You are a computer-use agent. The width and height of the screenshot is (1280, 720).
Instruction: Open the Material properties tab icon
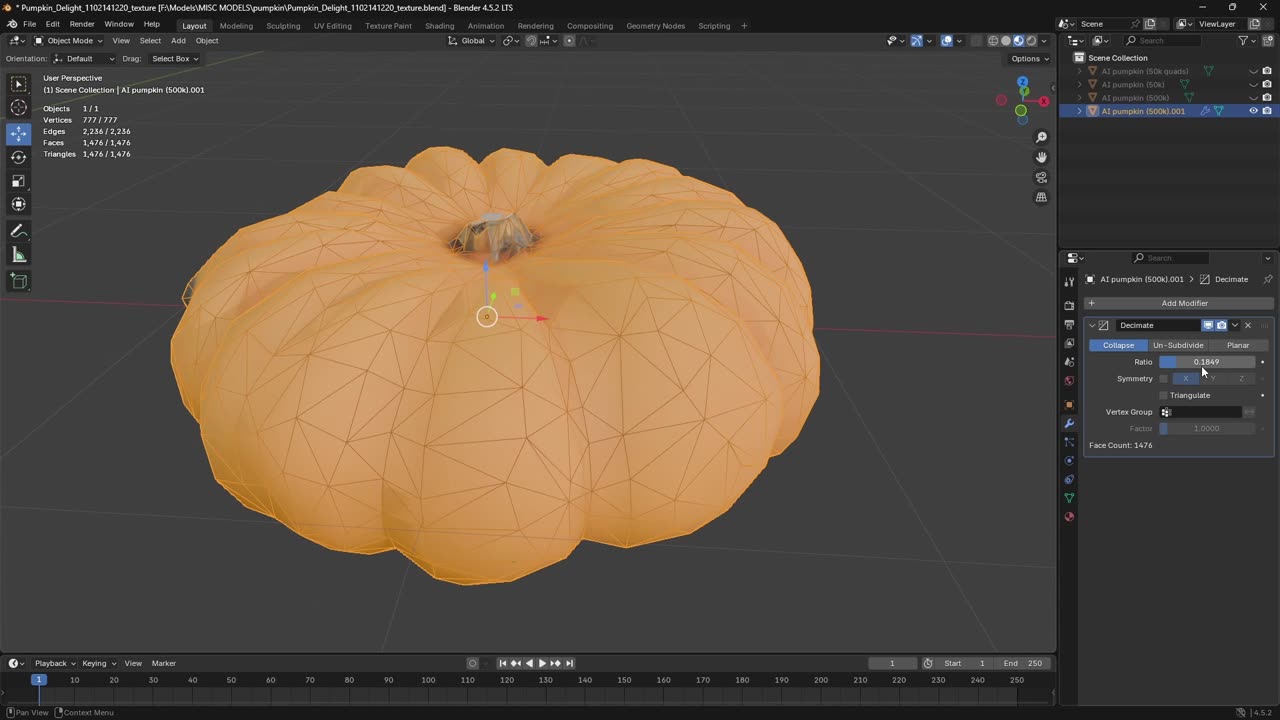(1069, 517)
